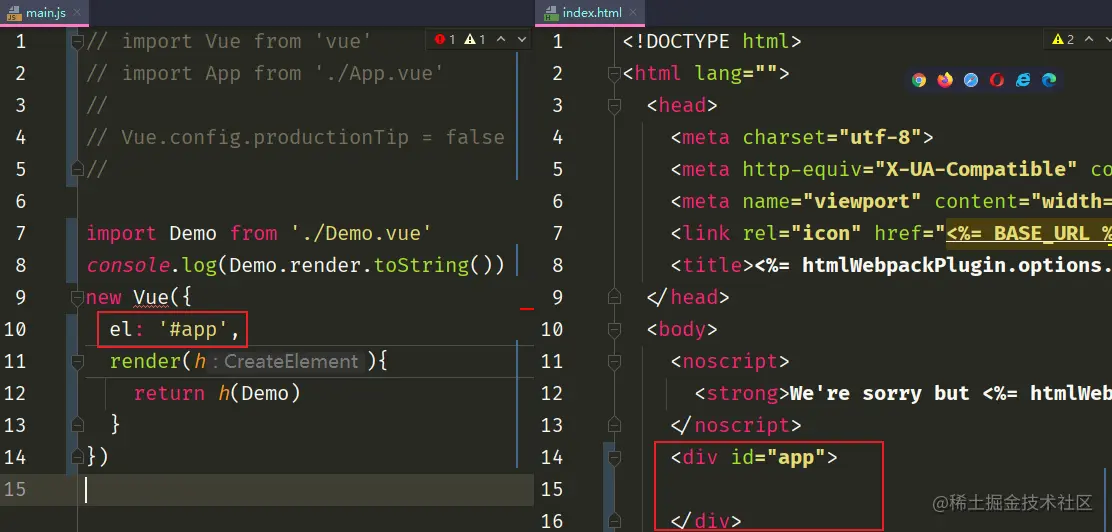Click warning count indicator in index.html
Viewport: 1112px width, 532px height.
coord(1064,40)
